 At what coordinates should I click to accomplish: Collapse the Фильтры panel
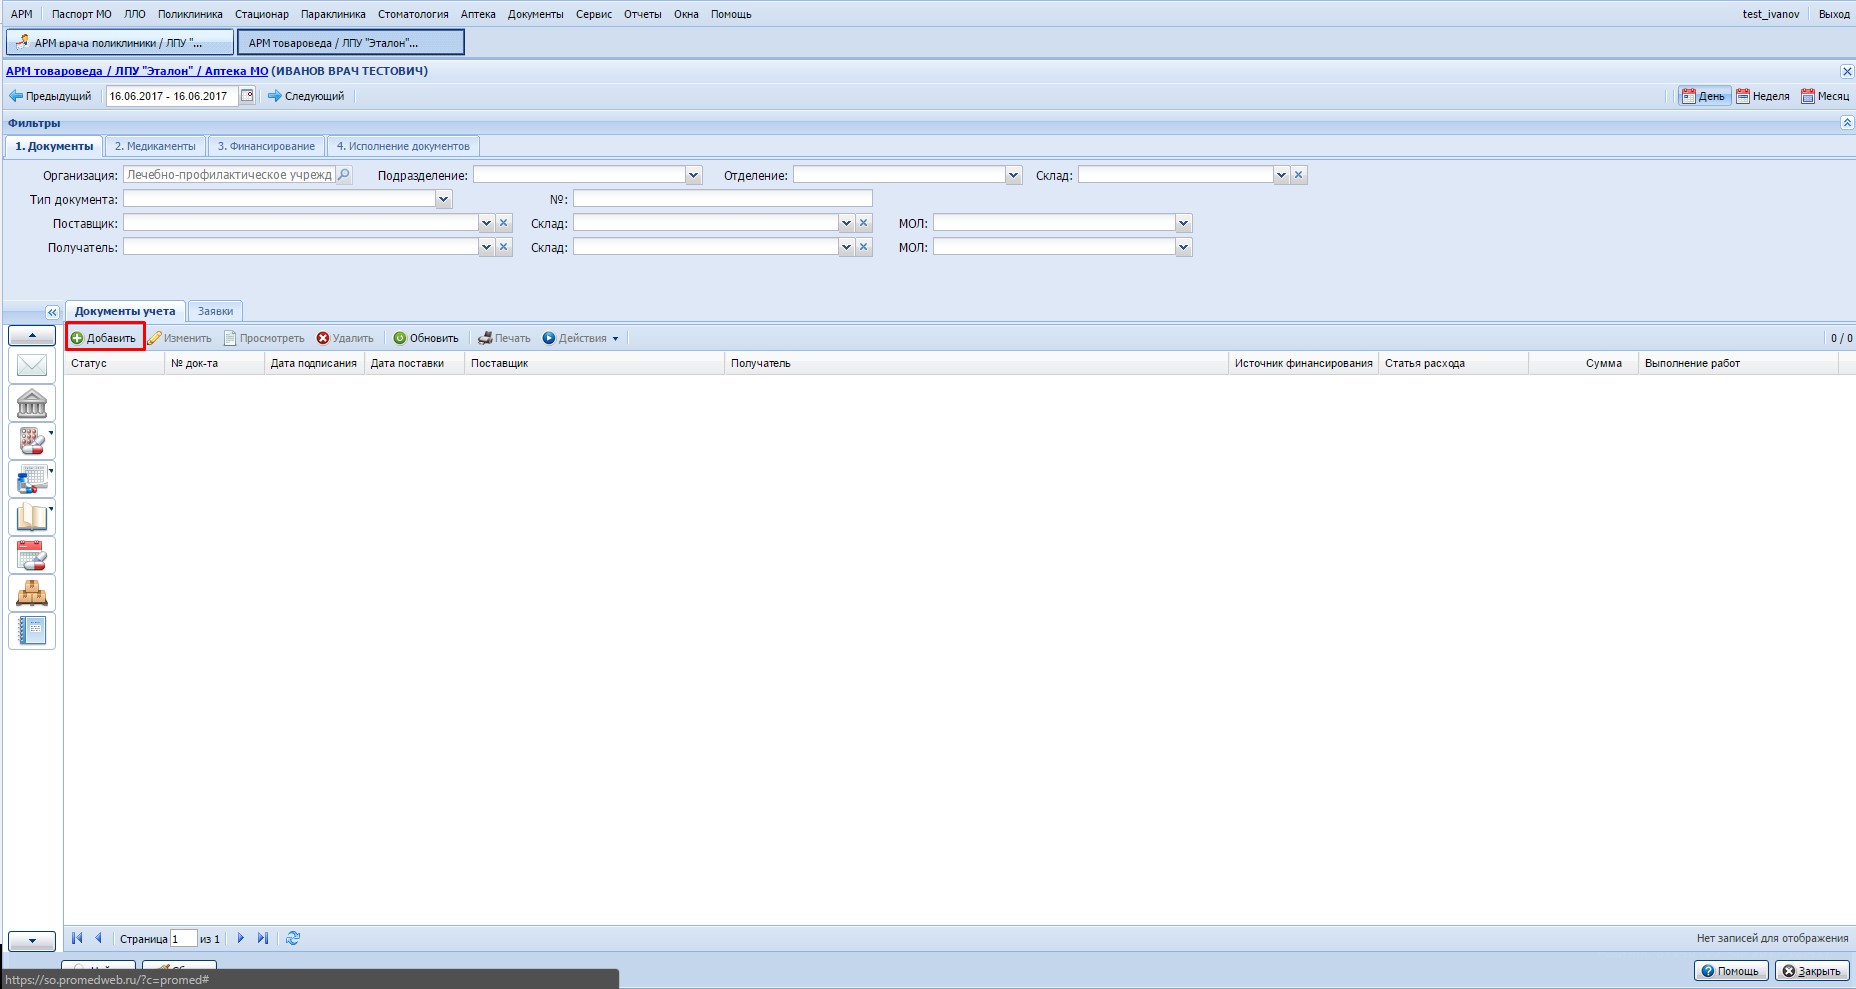(1847, 123)
